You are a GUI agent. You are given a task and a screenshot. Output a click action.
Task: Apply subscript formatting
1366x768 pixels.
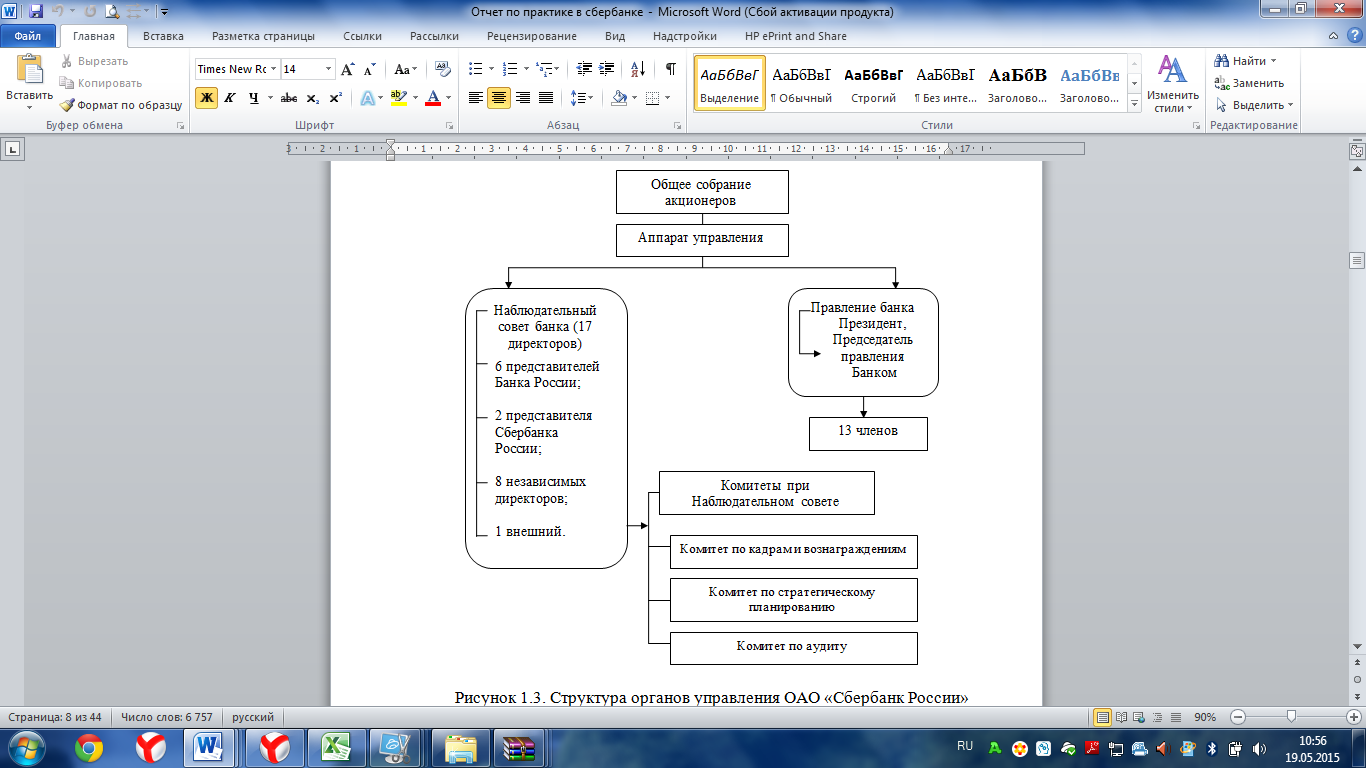(x=313, y=98)
